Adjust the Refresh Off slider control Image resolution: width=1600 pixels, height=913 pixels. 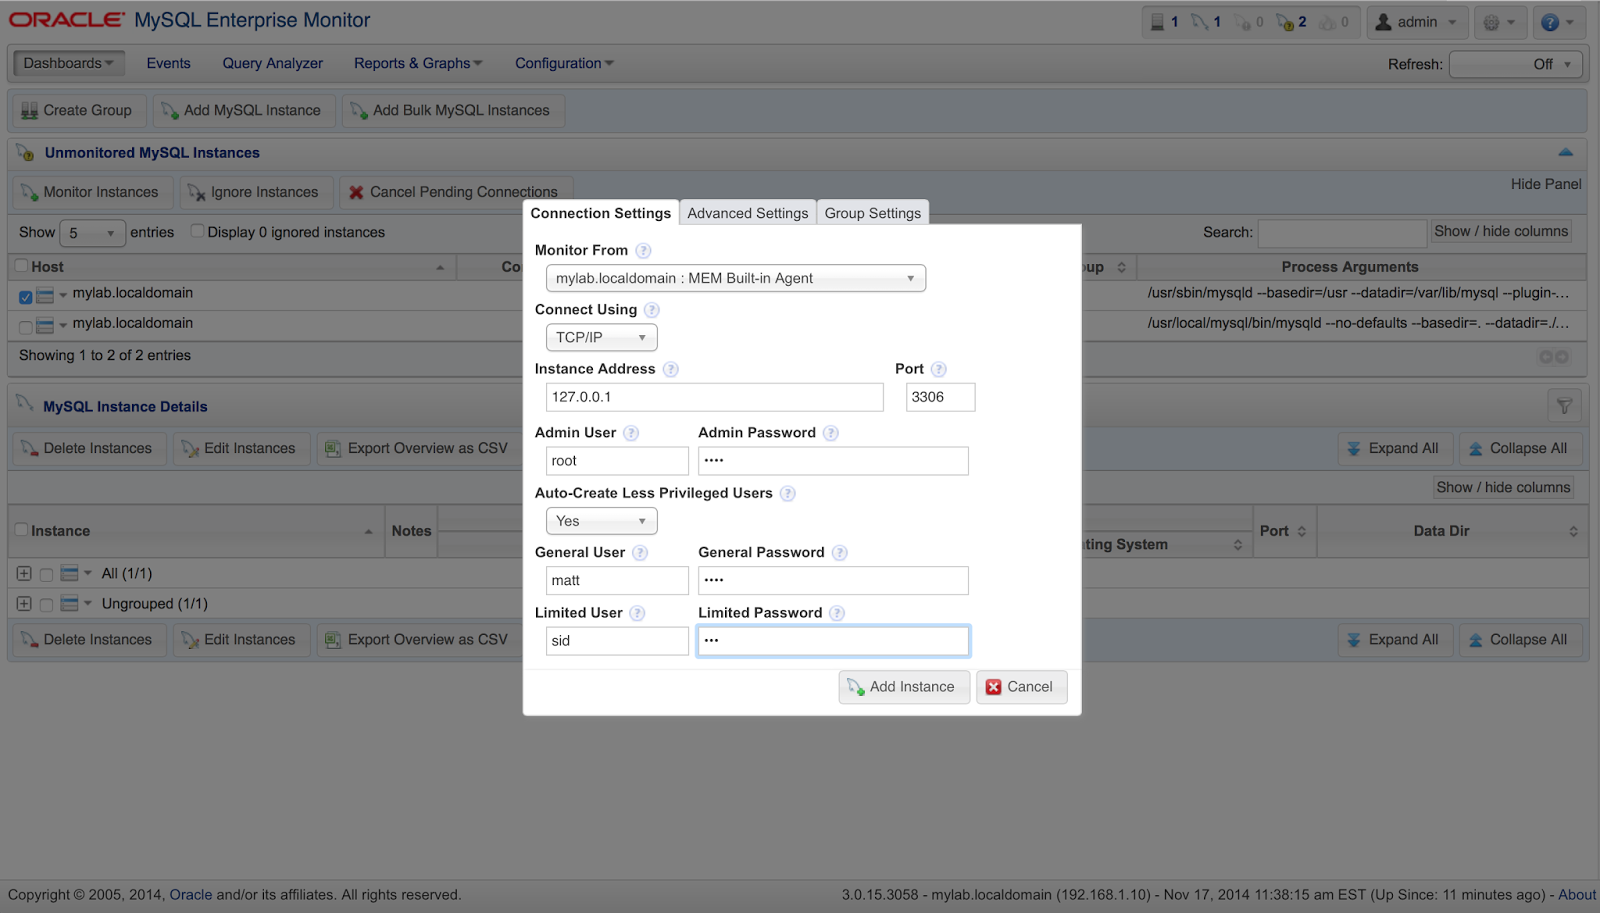(1516, 63)
